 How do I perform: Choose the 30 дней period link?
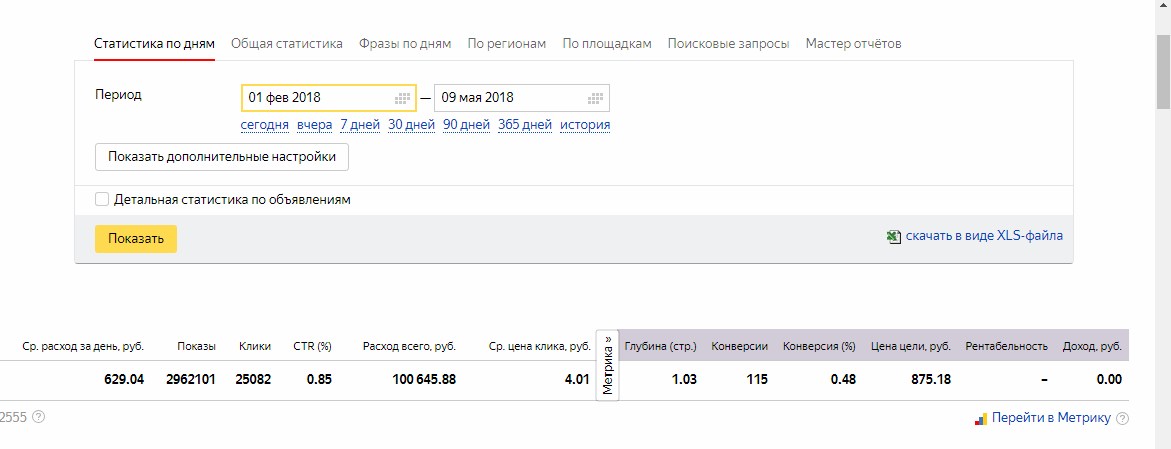(x=411, y=125)
